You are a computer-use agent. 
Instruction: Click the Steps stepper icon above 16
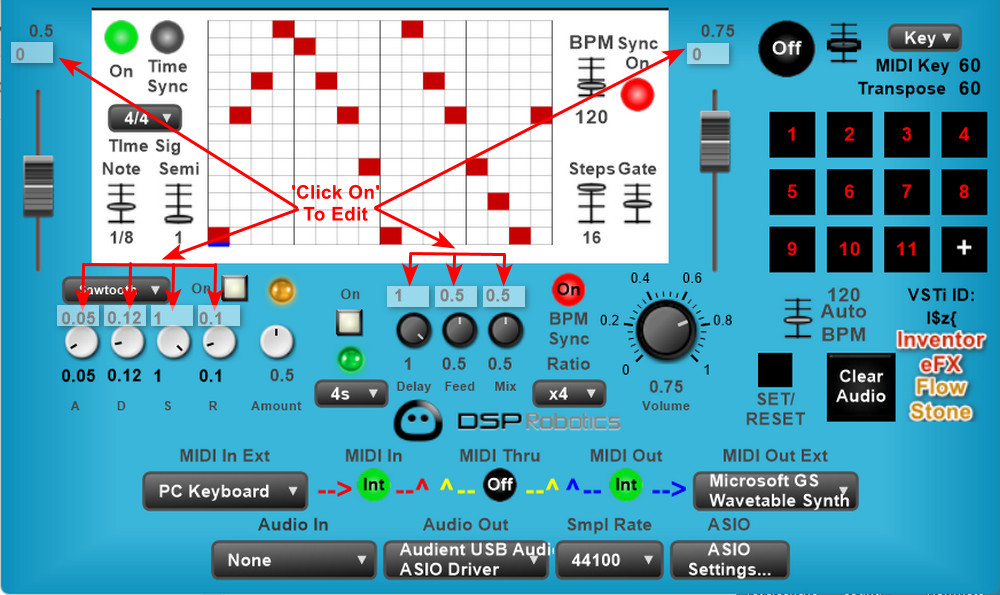coord(591,203)
